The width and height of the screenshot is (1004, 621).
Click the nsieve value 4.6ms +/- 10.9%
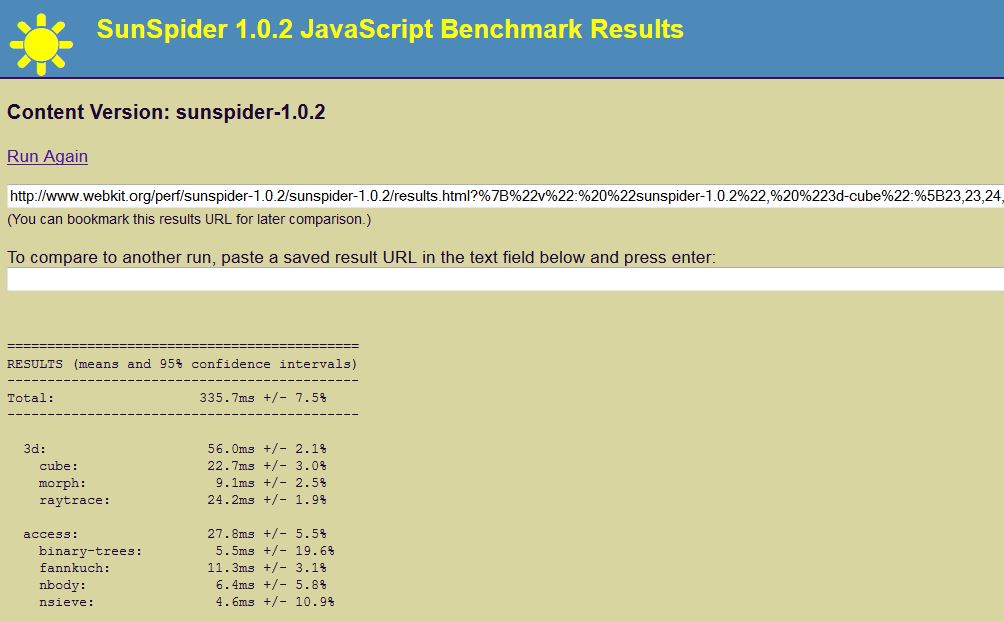[x=275, y=602]
